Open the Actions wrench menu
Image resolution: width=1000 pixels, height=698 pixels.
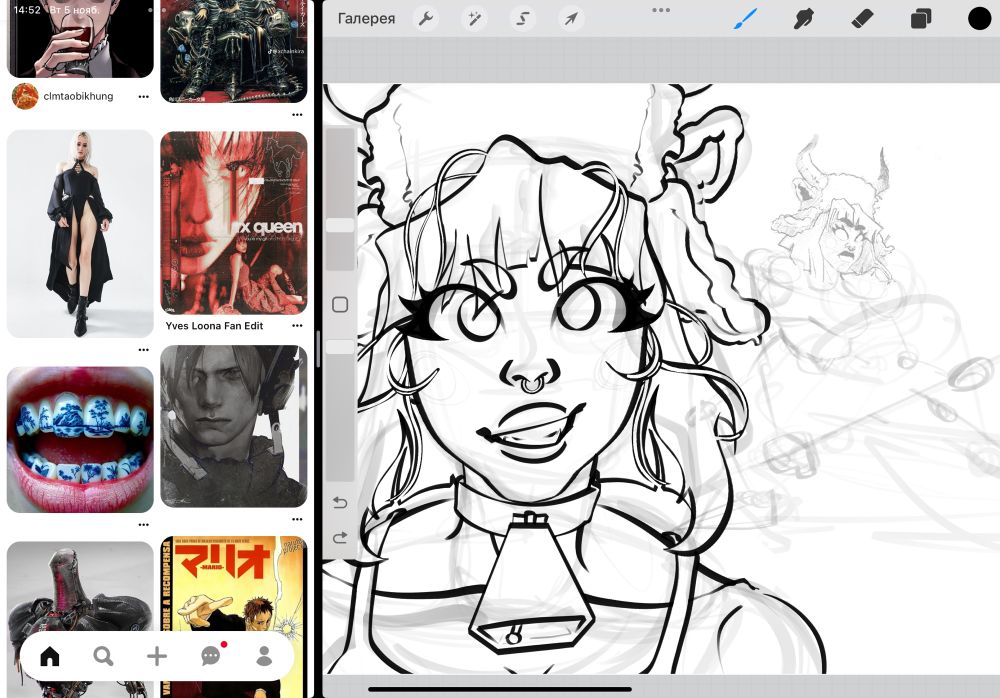coord(425,19)
